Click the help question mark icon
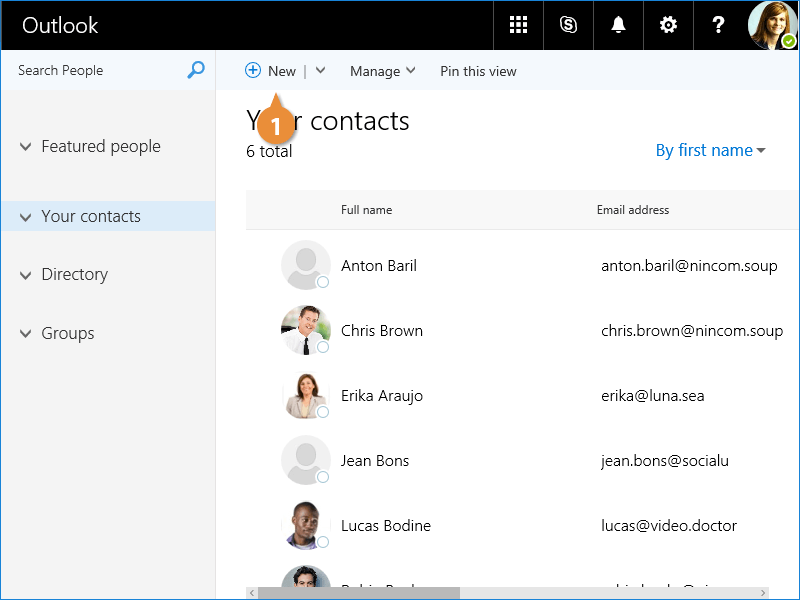The image size is (800, 600). 718,25
